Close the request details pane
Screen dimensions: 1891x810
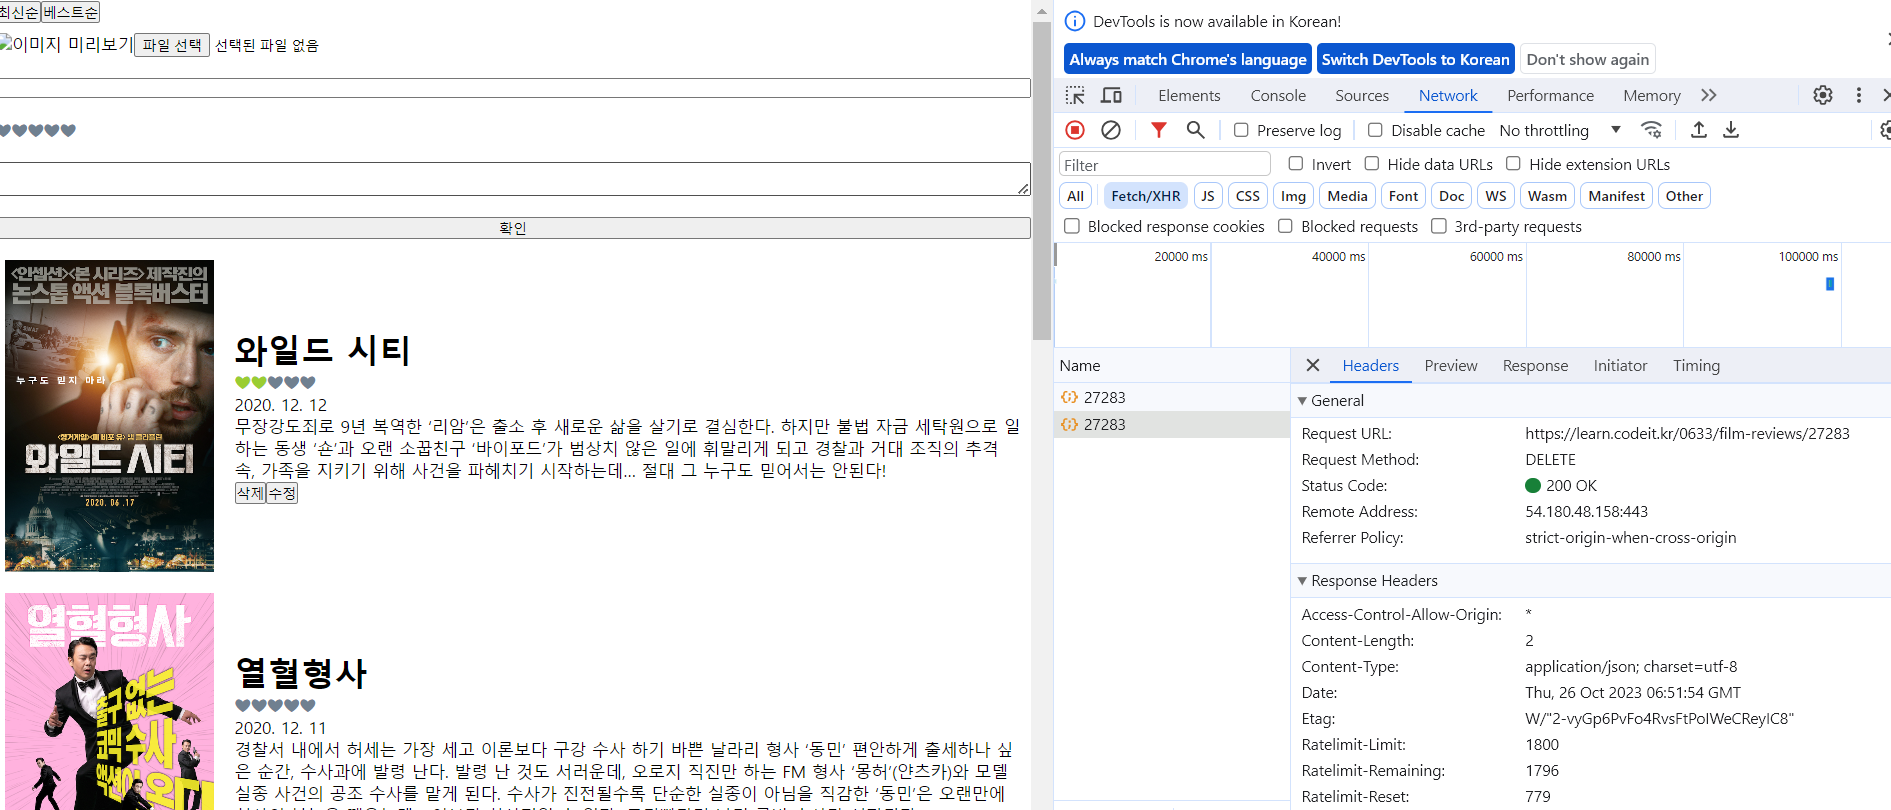pyautogui.click(x=1313, y=366)
